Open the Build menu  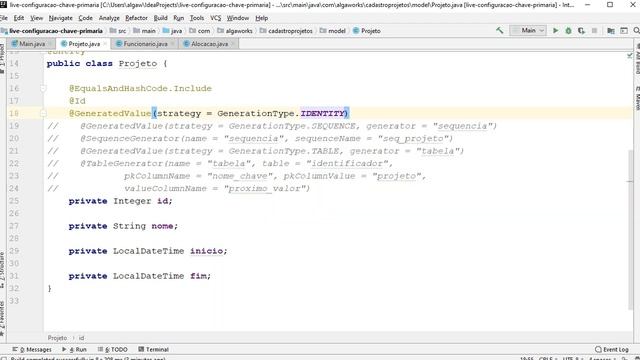click(160, 18)
